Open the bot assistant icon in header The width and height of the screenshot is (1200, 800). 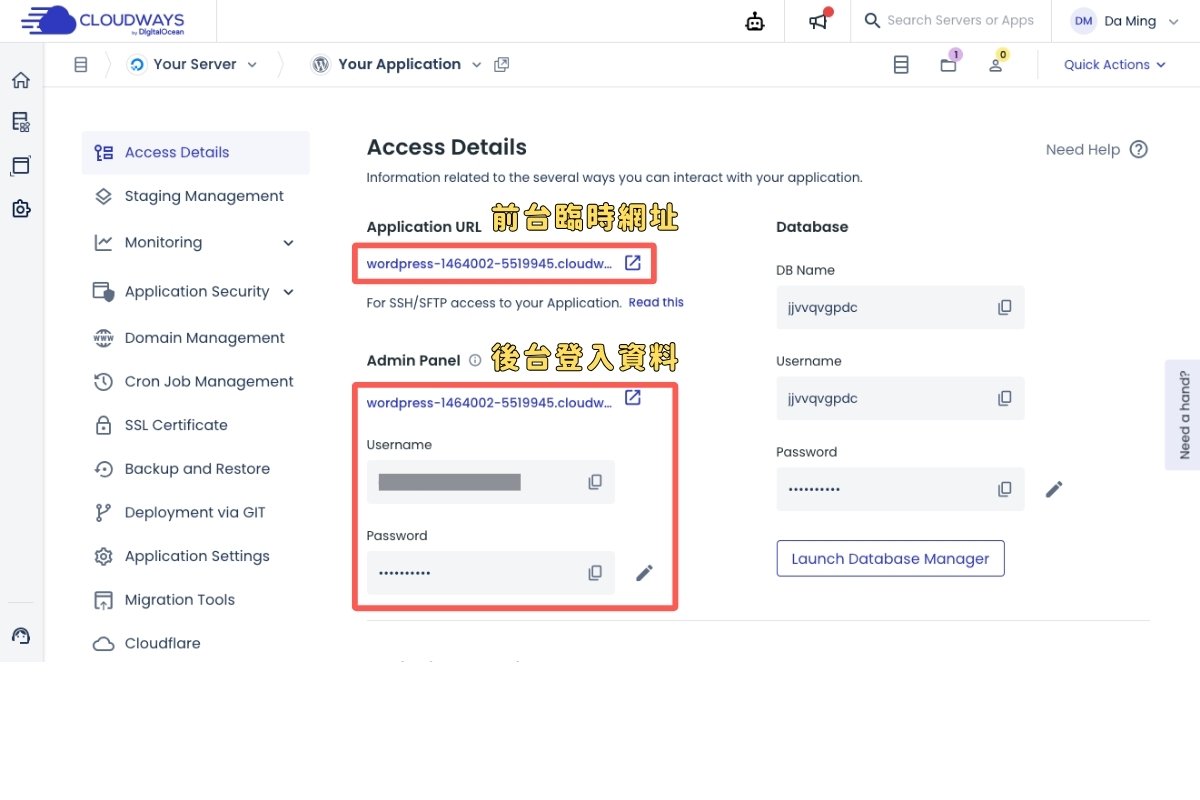click(x=755, y=21)
